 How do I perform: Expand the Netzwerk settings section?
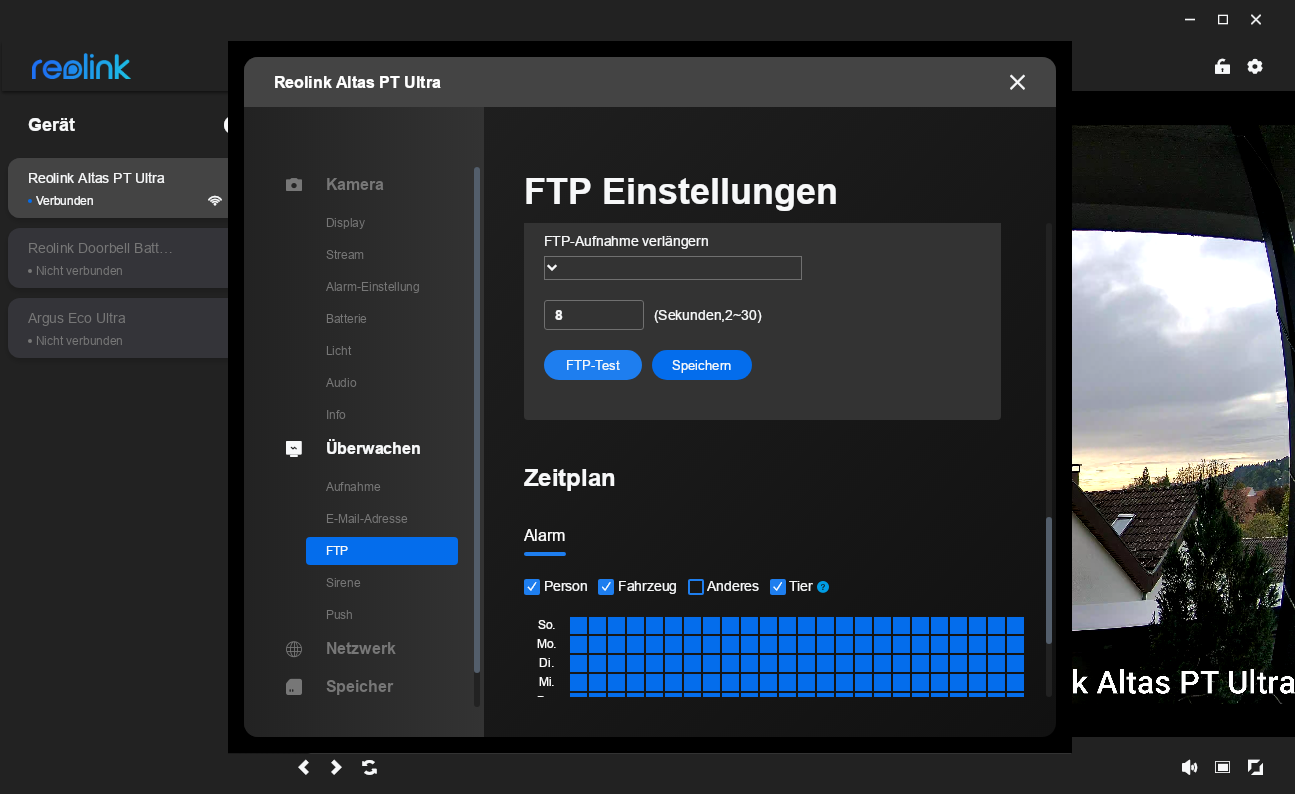point(360,649)
